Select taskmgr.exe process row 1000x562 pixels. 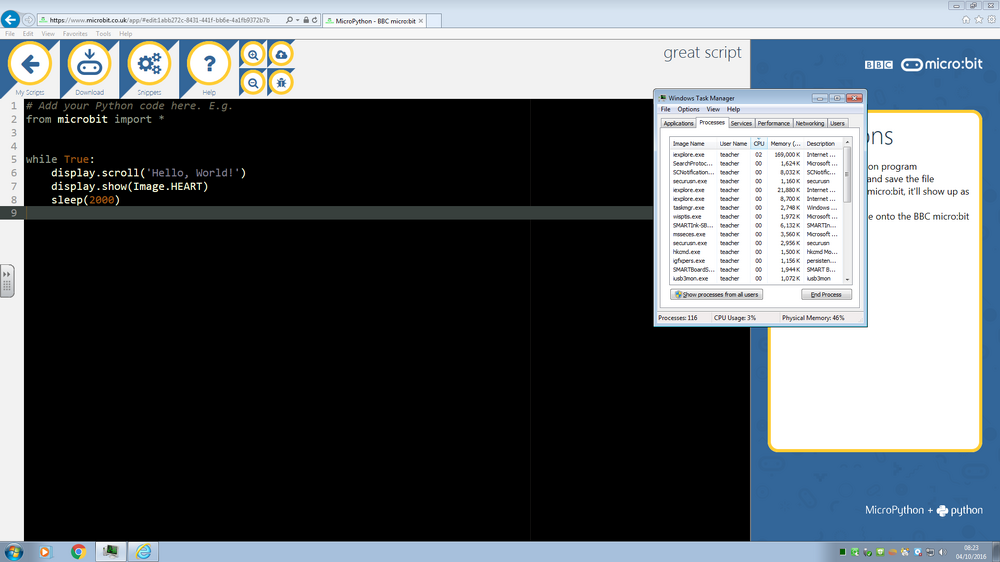pos(756,208)
